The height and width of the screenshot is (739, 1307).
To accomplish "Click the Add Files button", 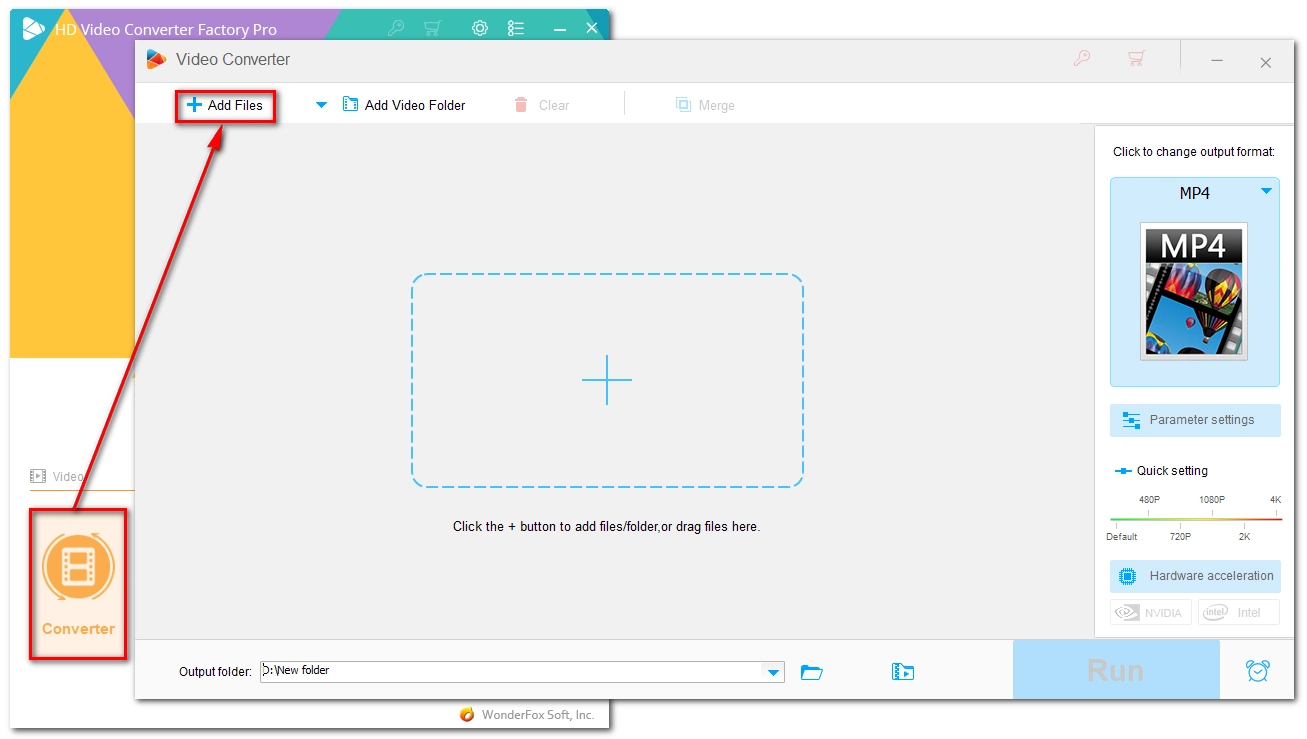I will [225, 105].
